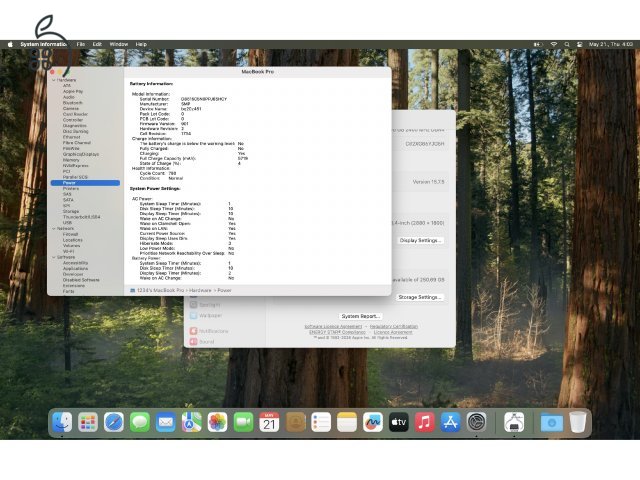
Task: Open App Store from the Dock
Action: 451,422
